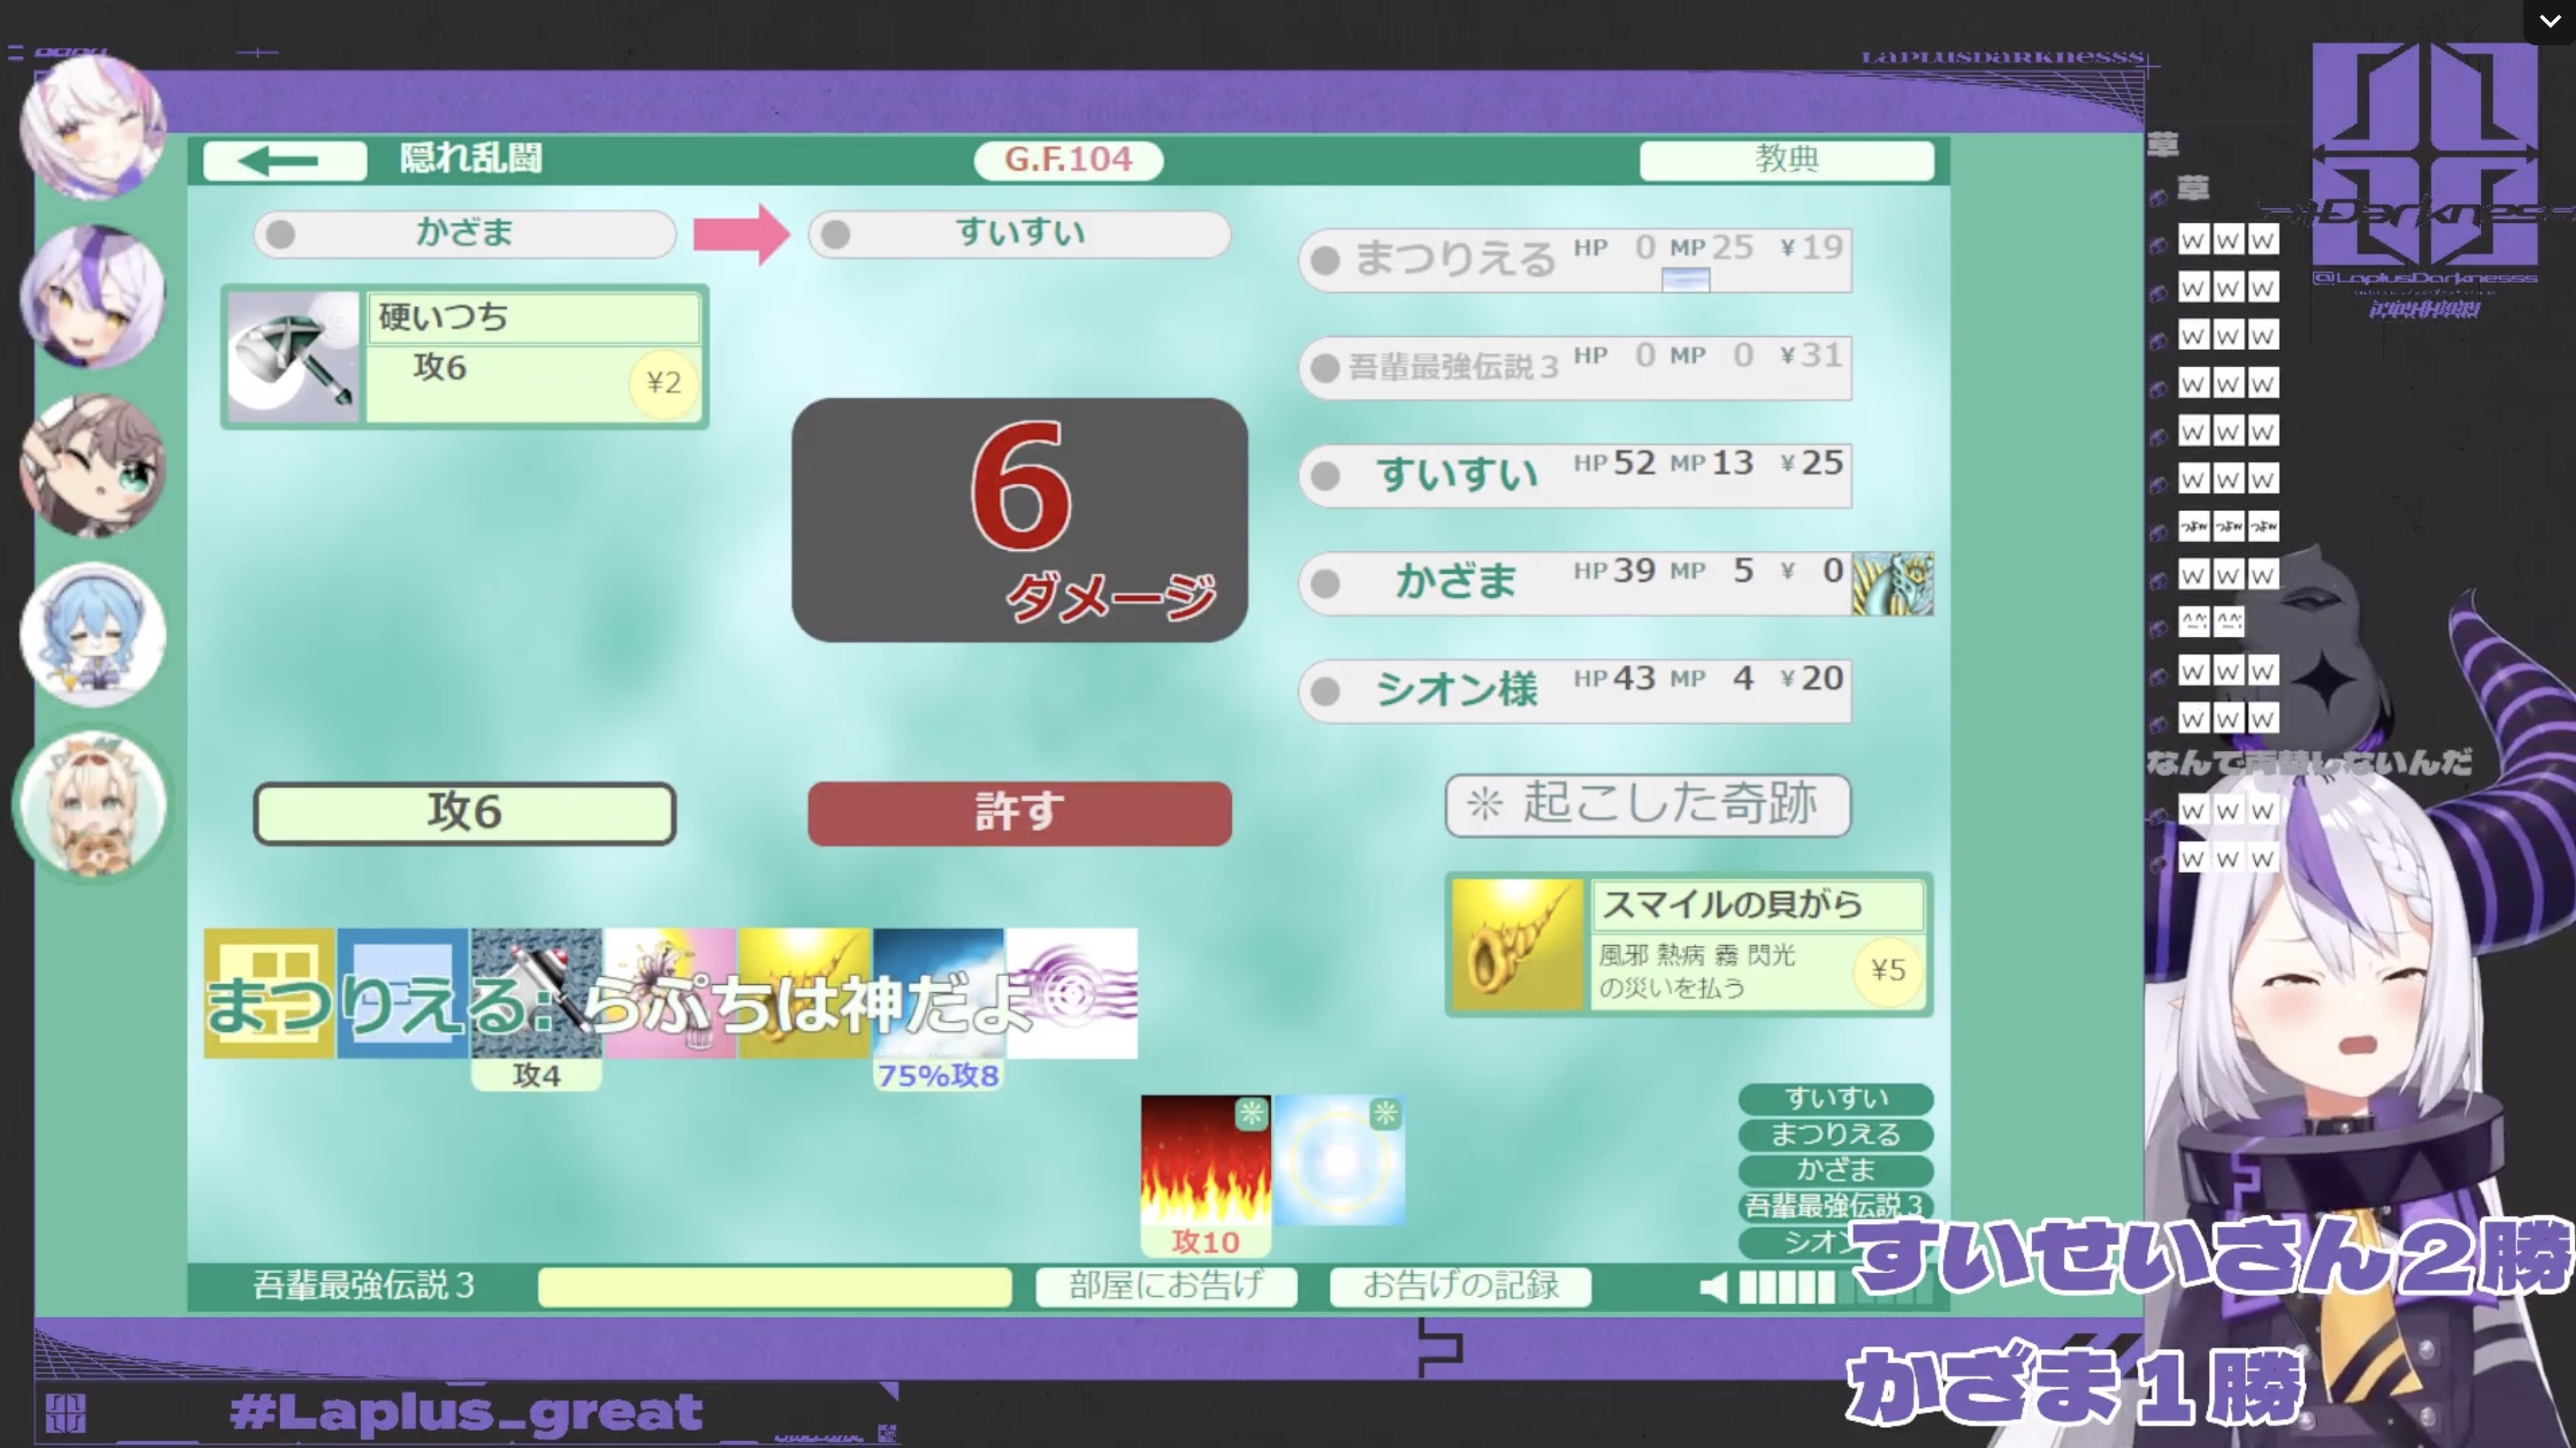This screenshot has width=2576, height=1448.
Task: Expand the top-right chevron dropdown
Action: [x=2550, y=21]
